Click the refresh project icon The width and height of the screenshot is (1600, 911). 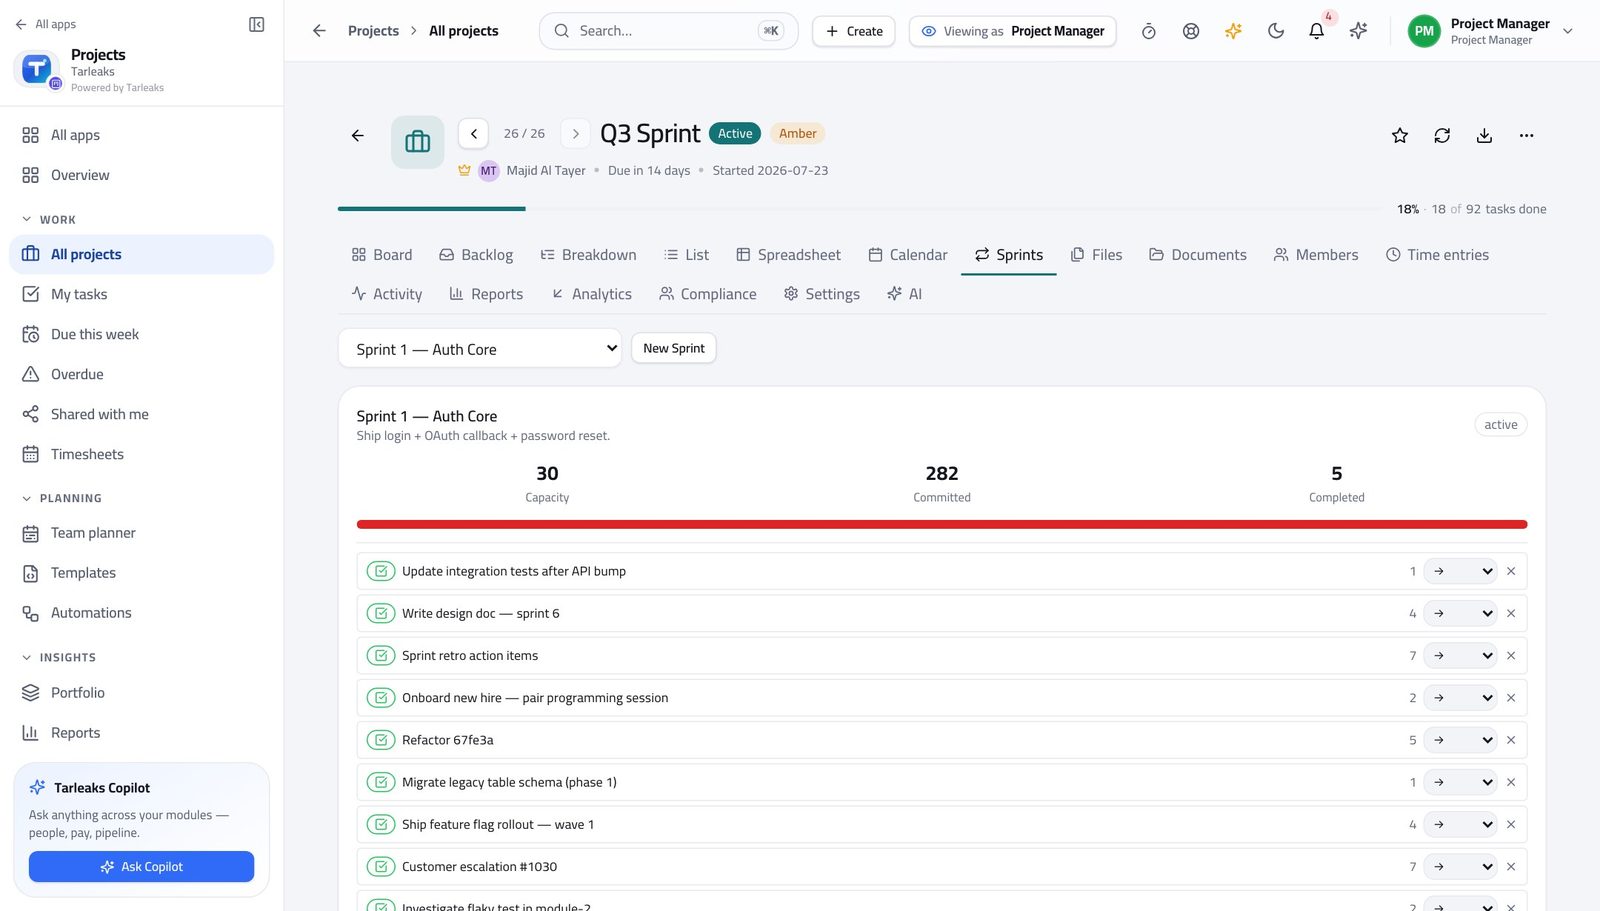[1442, 136]
